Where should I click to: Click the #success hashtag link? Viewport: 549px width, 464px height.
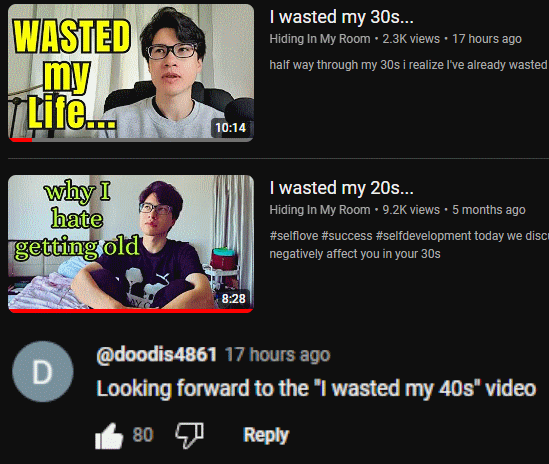347,236
